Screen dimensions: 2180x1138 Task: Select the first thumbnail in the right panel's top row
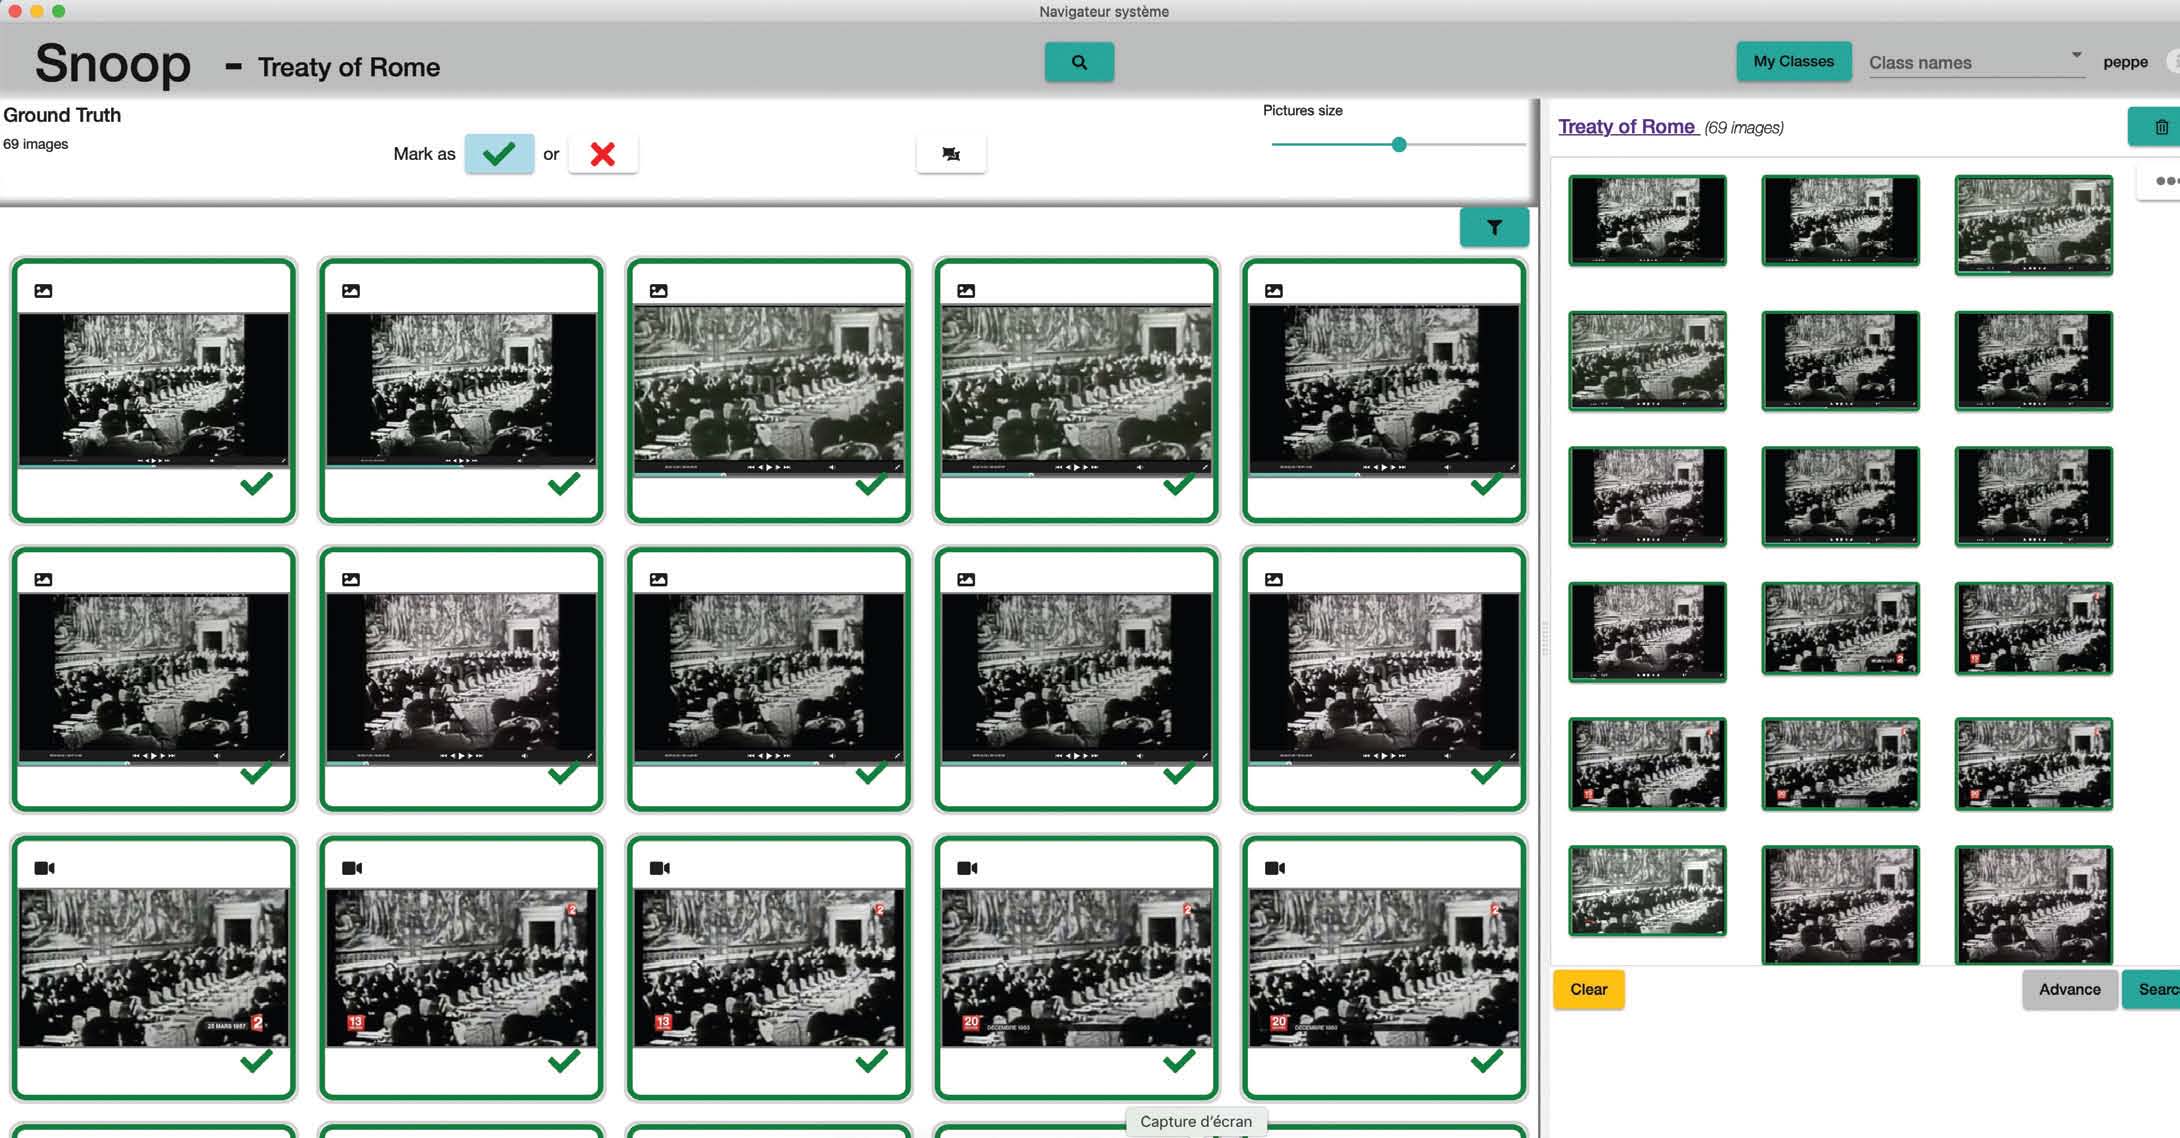point(1647,220)
